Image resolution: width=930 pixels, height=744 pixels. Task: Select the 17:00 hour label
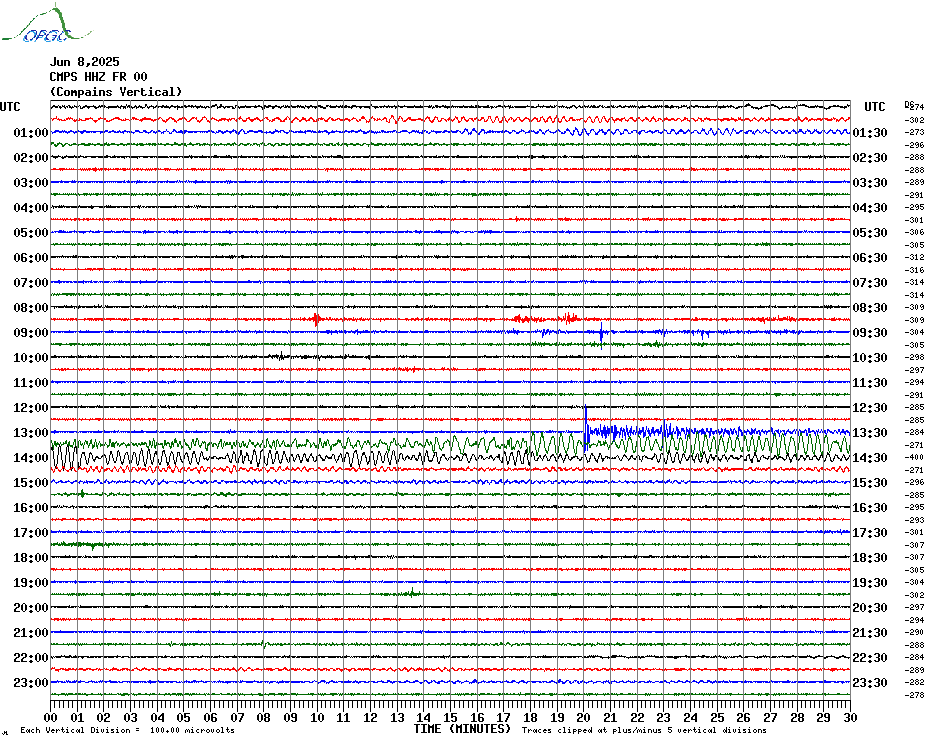coord(31,532)
